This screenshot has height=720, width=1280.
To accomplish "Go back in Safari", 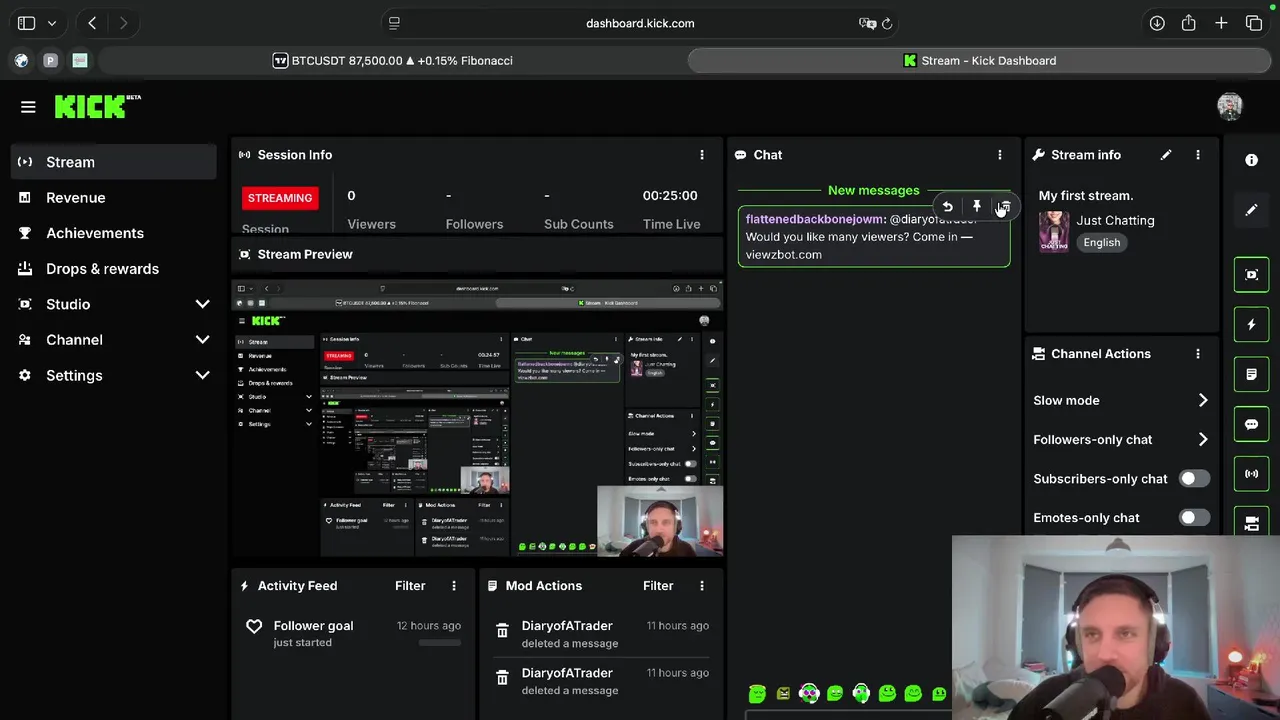I will [x=92, y=23].
